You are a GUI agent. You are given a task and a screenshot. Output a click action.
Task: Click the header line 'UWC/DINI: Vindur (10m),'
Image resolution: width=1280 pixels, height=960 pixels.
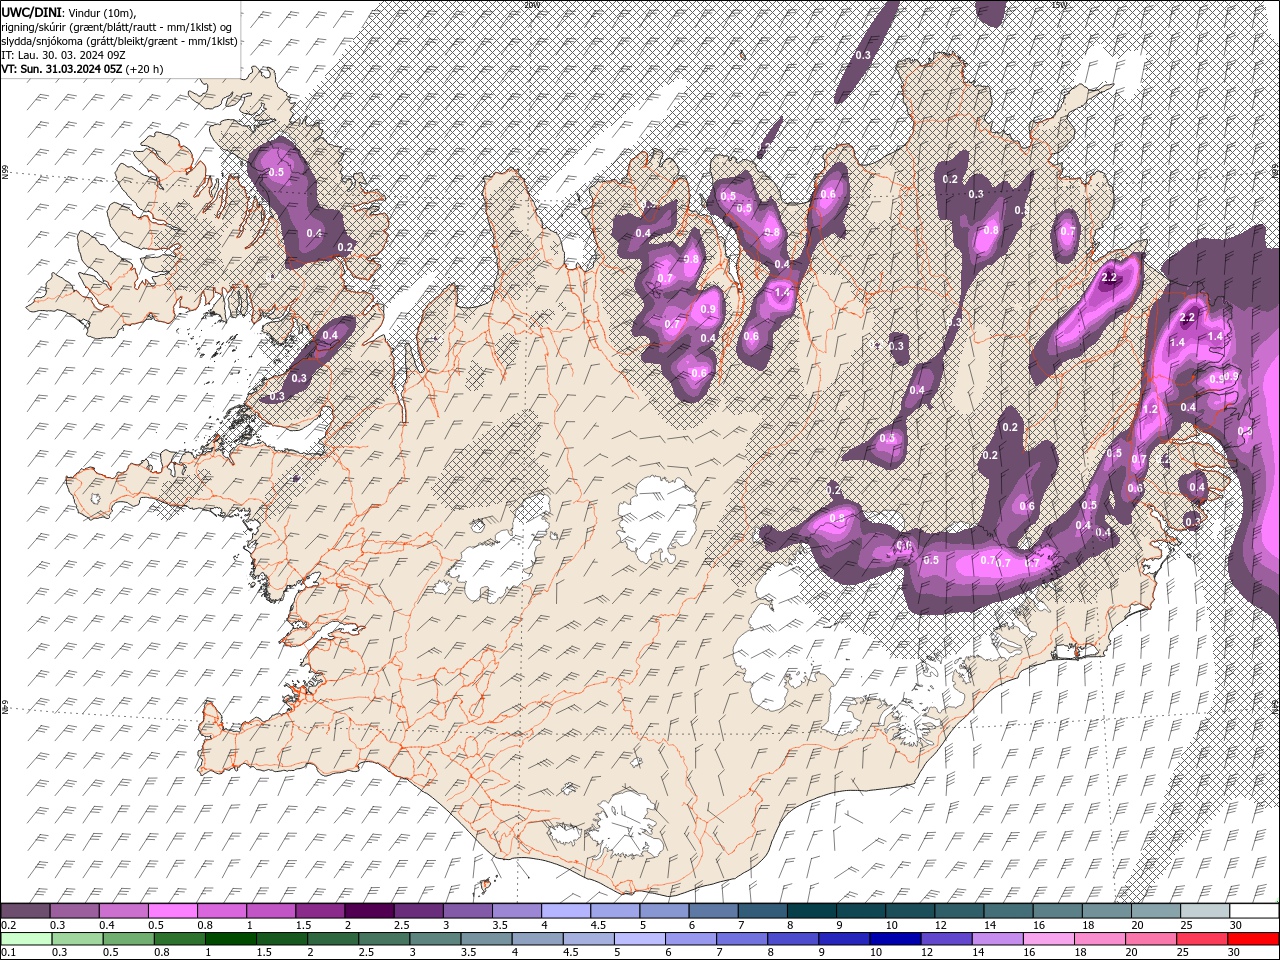(x=69, y=11)
